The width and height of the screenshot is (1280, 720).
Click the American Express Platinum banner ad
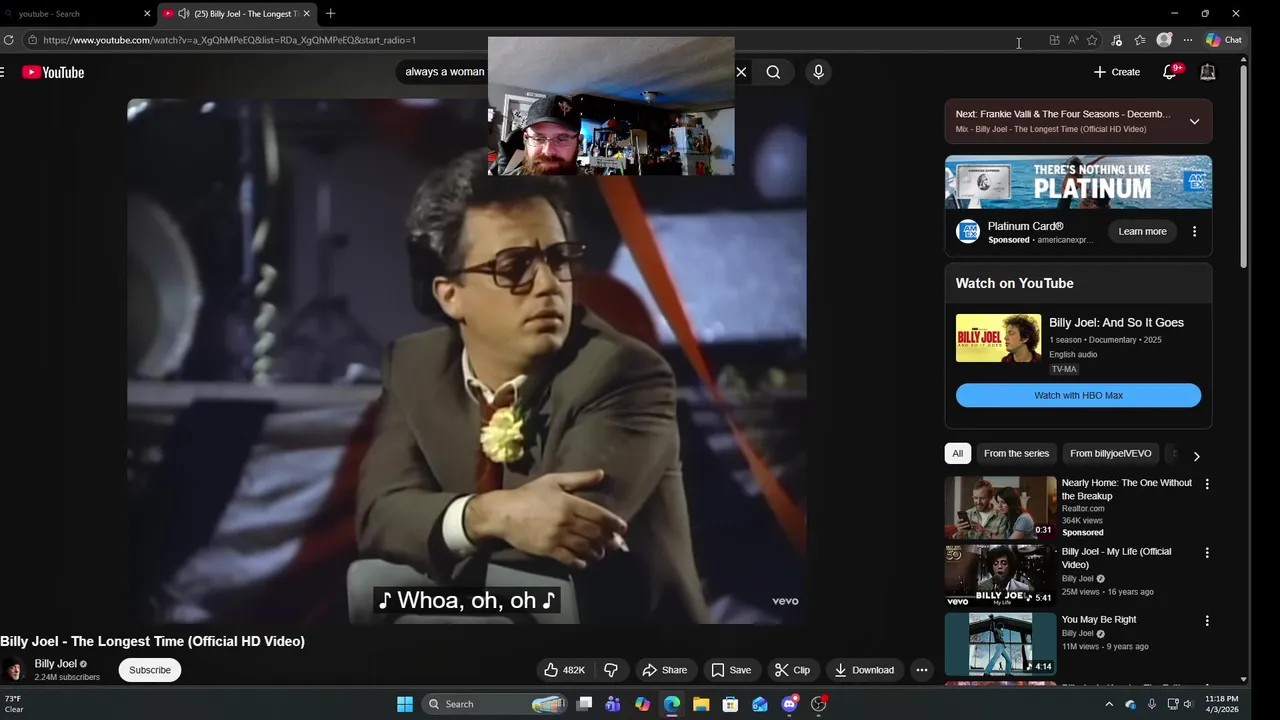click(x=1078, y=182)
